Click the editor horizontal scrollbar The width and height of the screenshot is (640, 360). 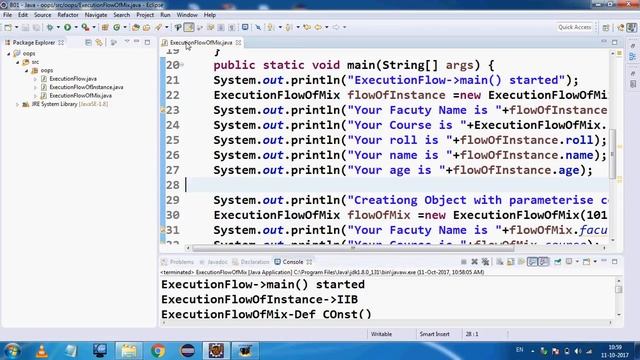pos(353,248)
